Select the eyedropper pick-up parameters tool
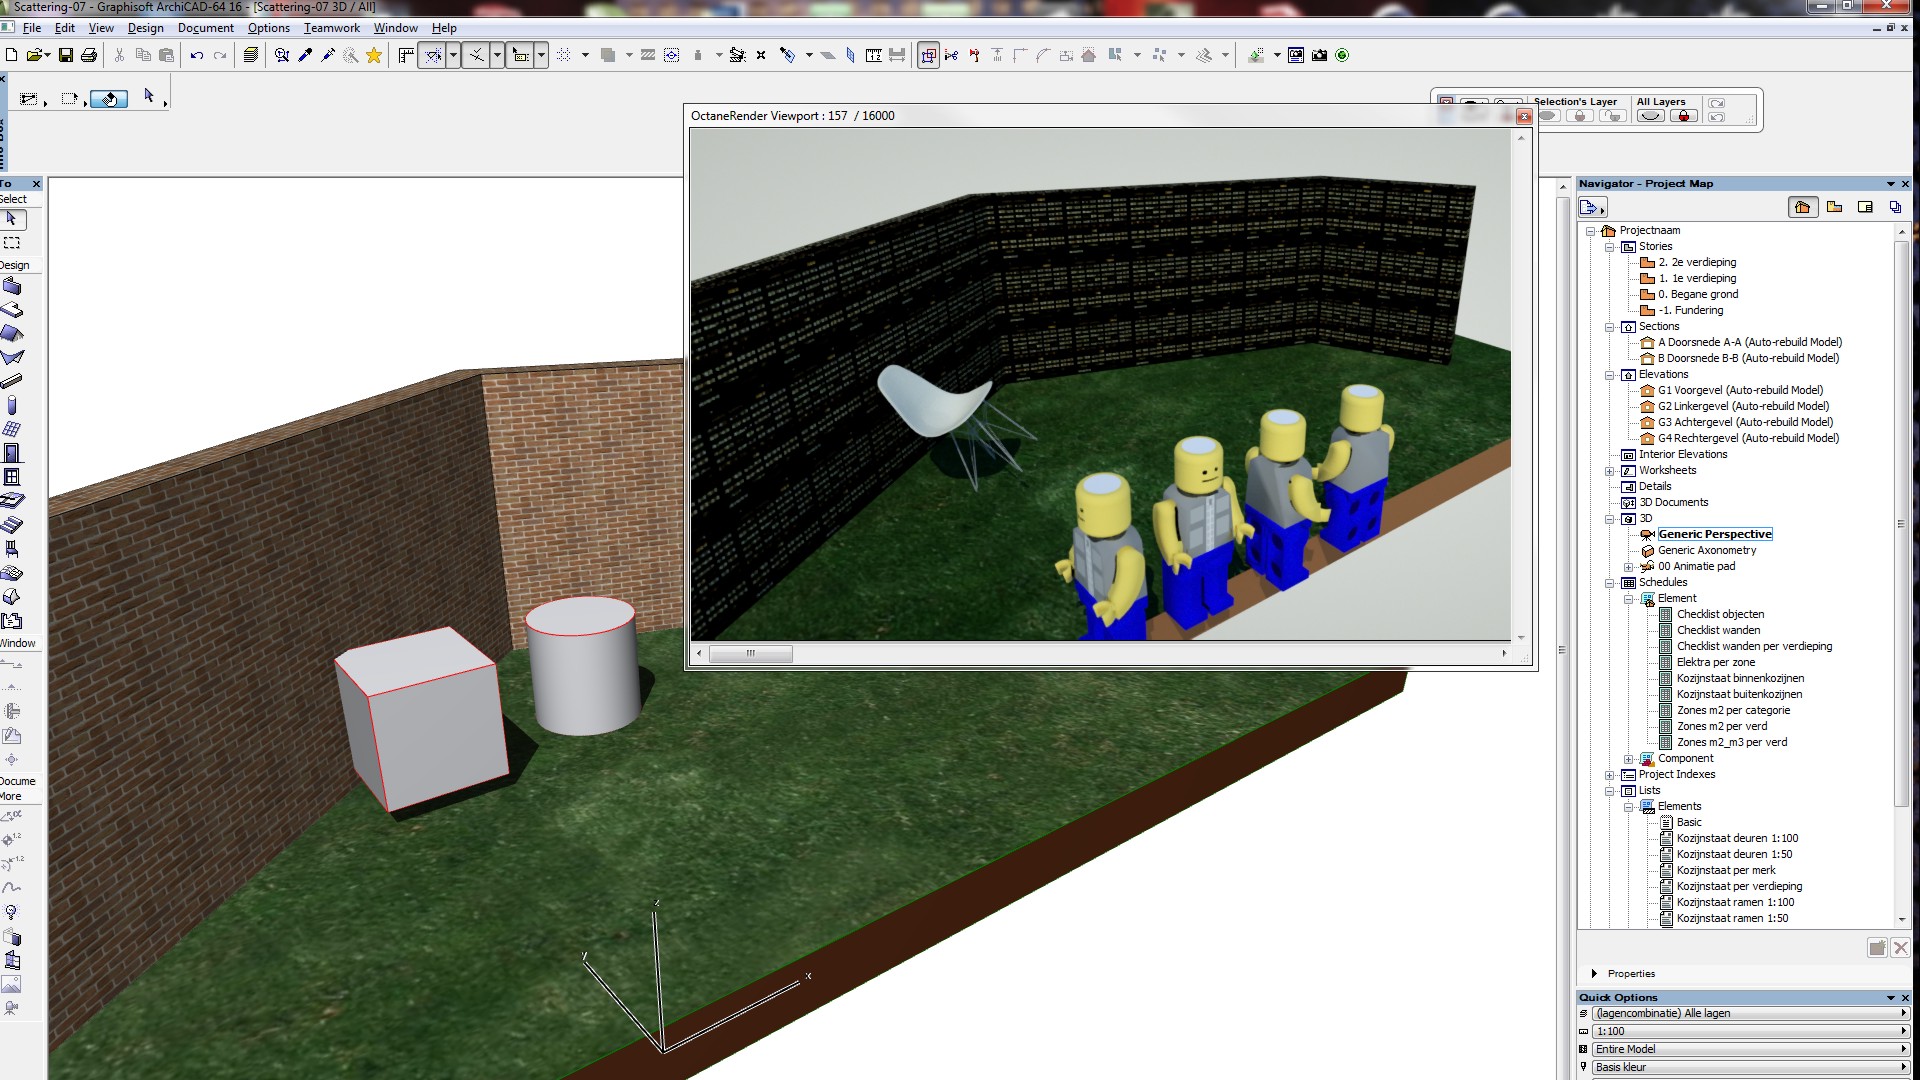The image size is (1920, 1080). pyautogui.click(x=305, y=56)
